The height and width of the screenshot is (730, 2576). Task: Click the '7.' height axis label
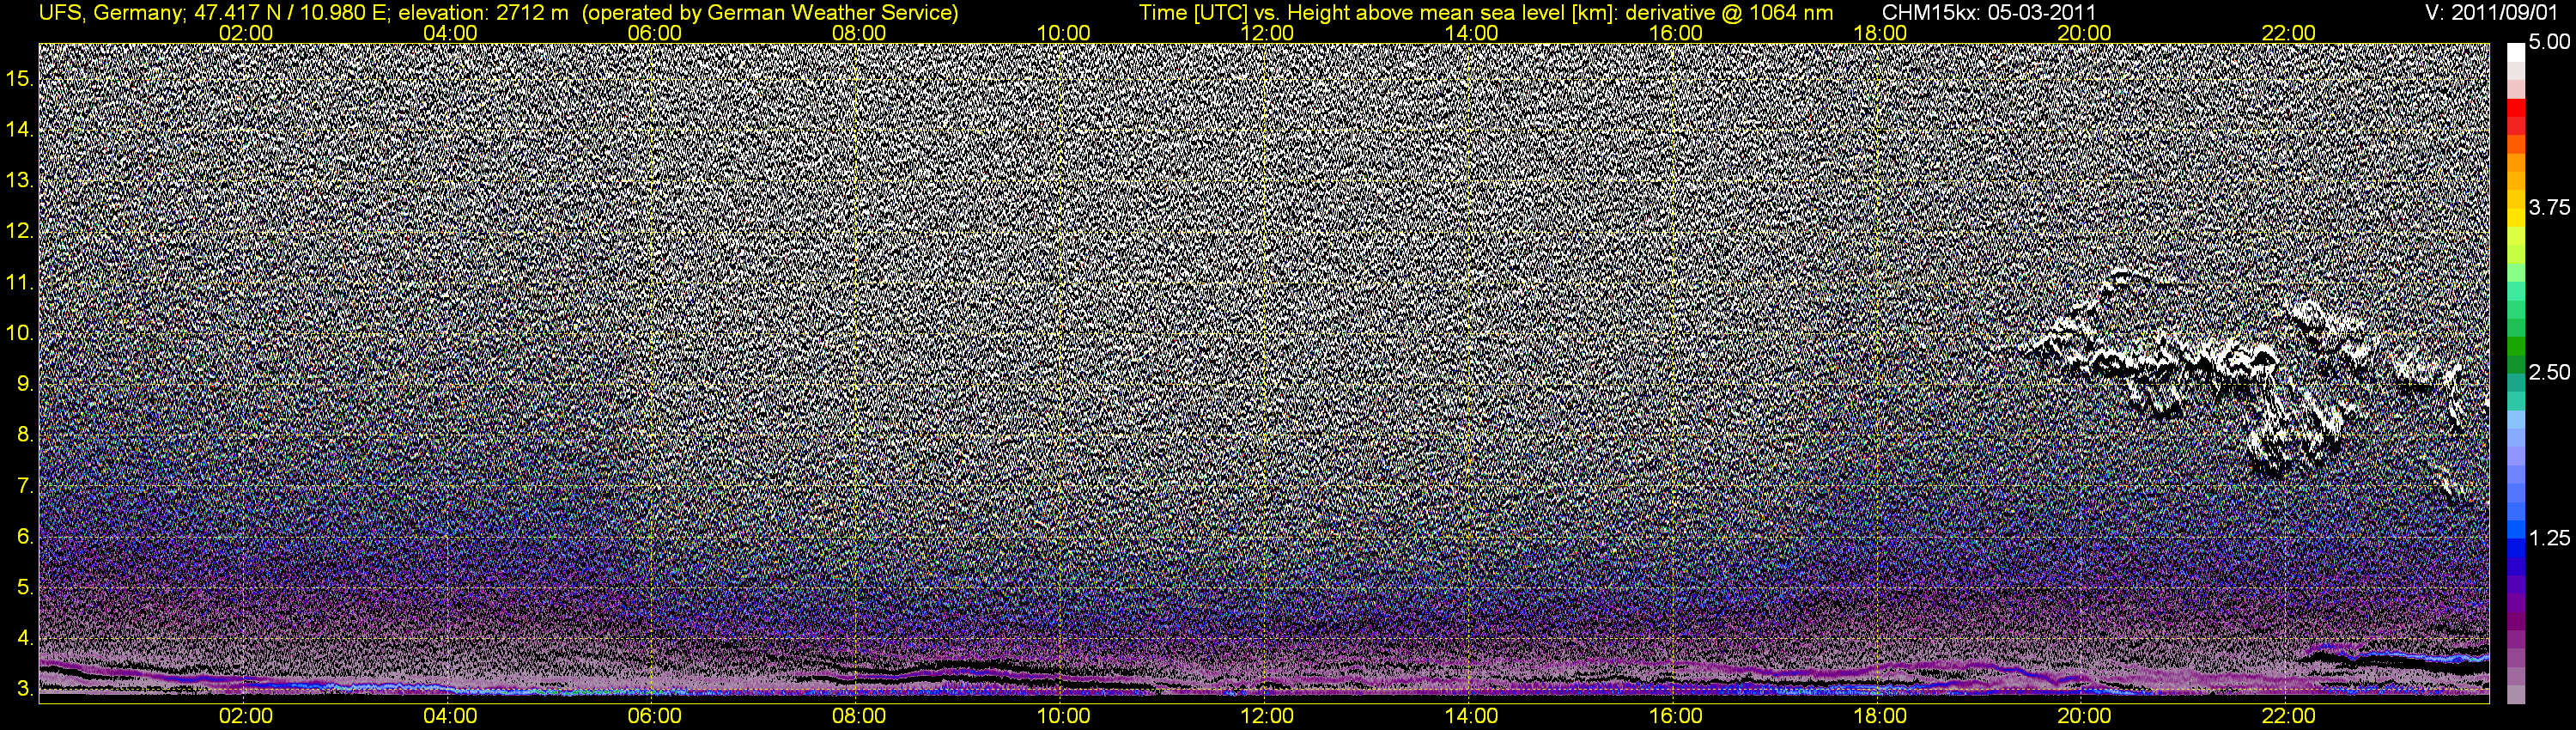[x=25, y=486]
